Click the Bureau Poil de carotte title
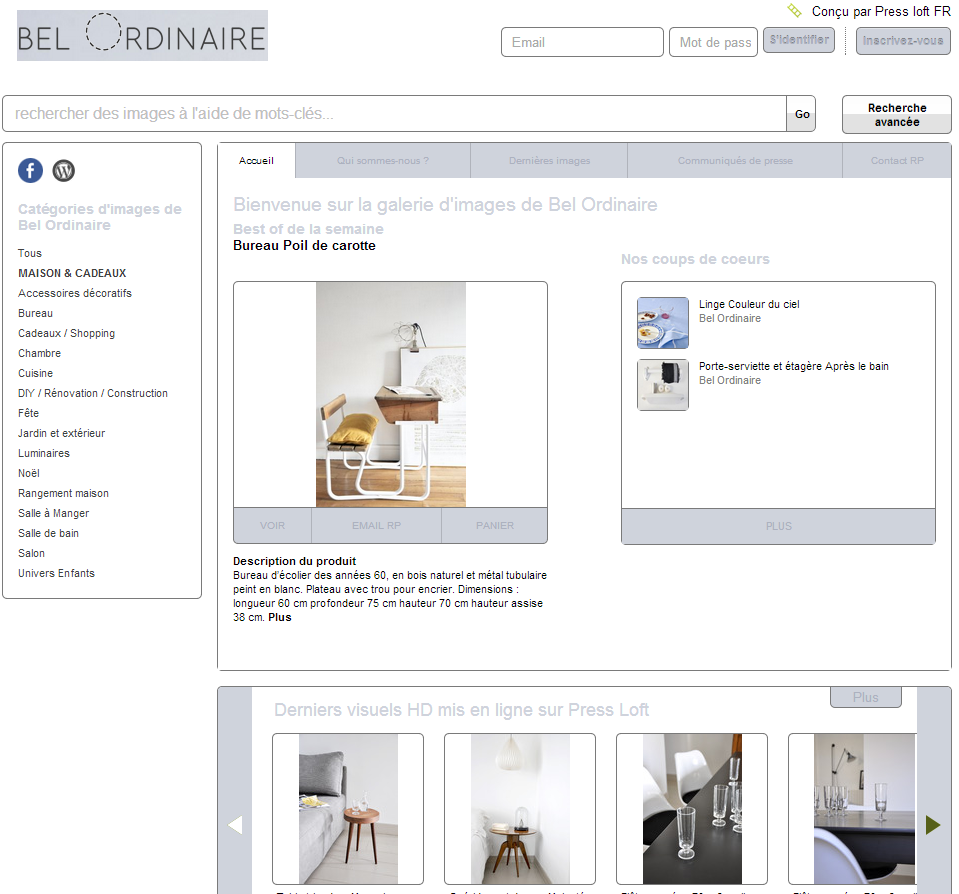This screenshot has width=959, height=894. tap(305, 246)
